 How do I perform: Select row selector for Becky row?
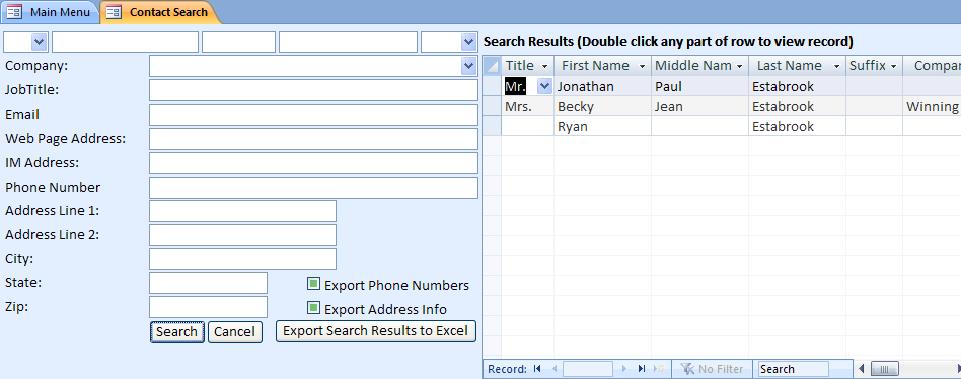pyautogui.click(x=492, y=107)
